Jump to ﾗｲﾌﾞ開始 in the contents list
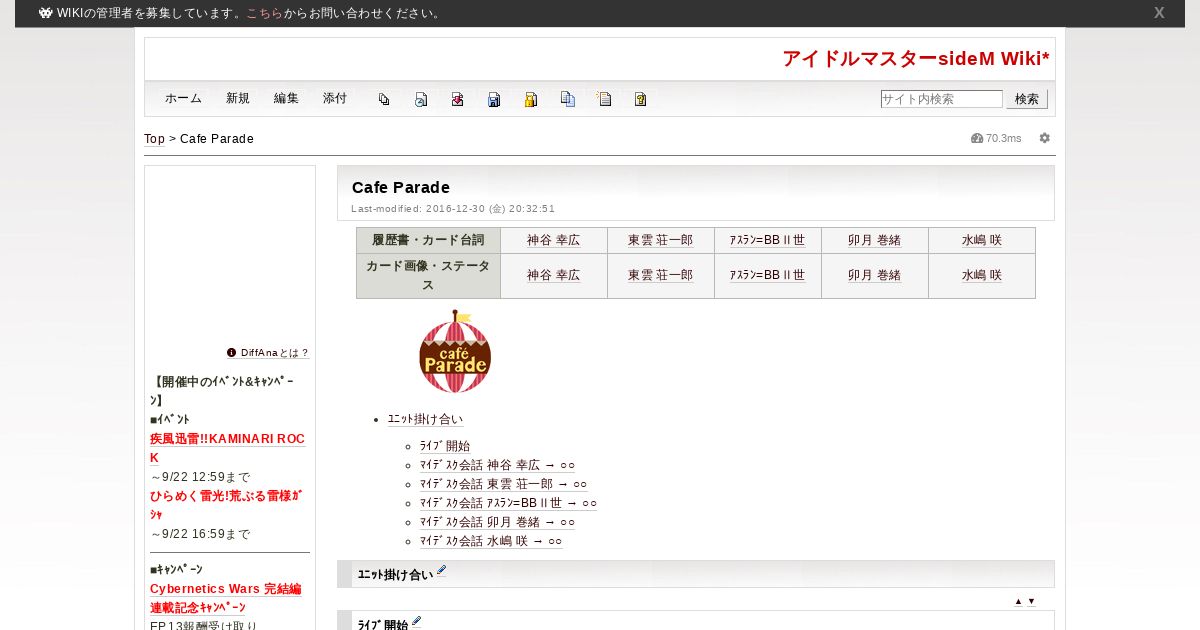1200x630 pixels. pos(445,446)
